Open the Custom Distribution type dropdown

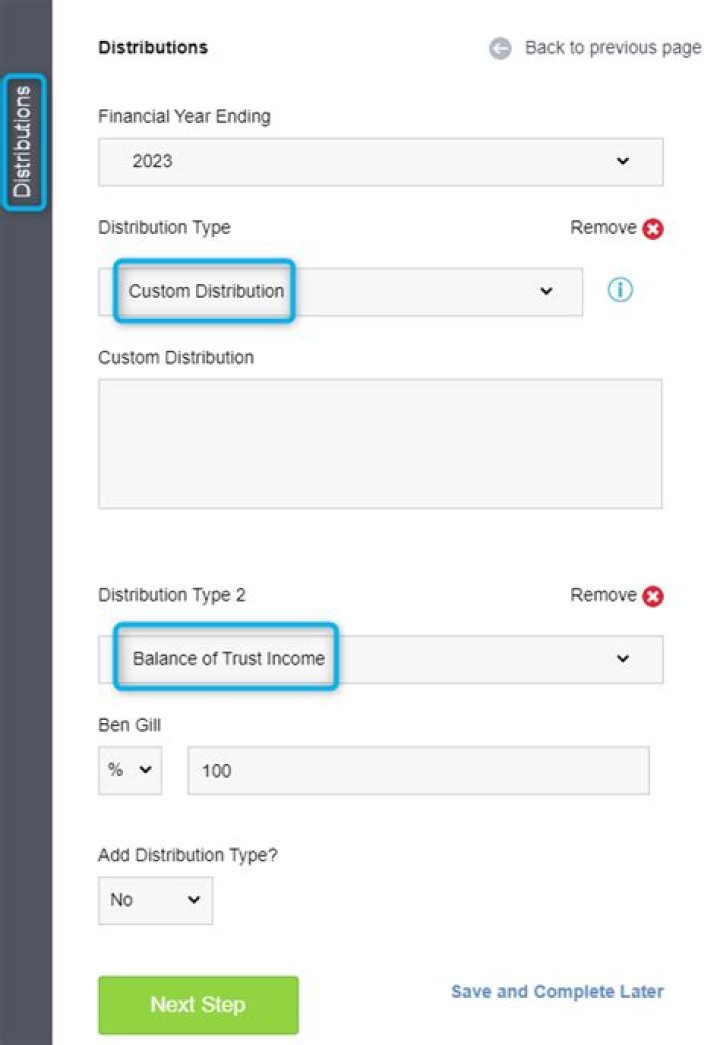(x=340, y=292)
